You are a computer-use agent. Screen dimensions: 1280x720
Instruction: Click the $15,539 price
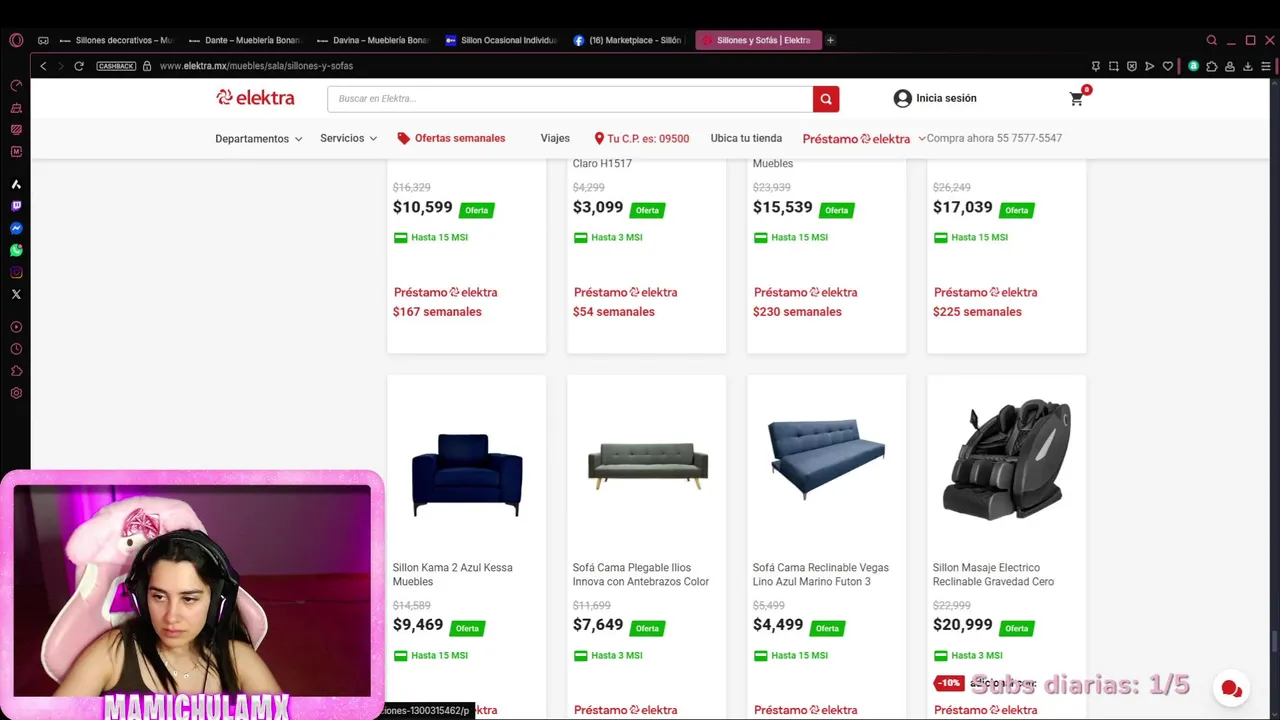[x=783, y=207]
